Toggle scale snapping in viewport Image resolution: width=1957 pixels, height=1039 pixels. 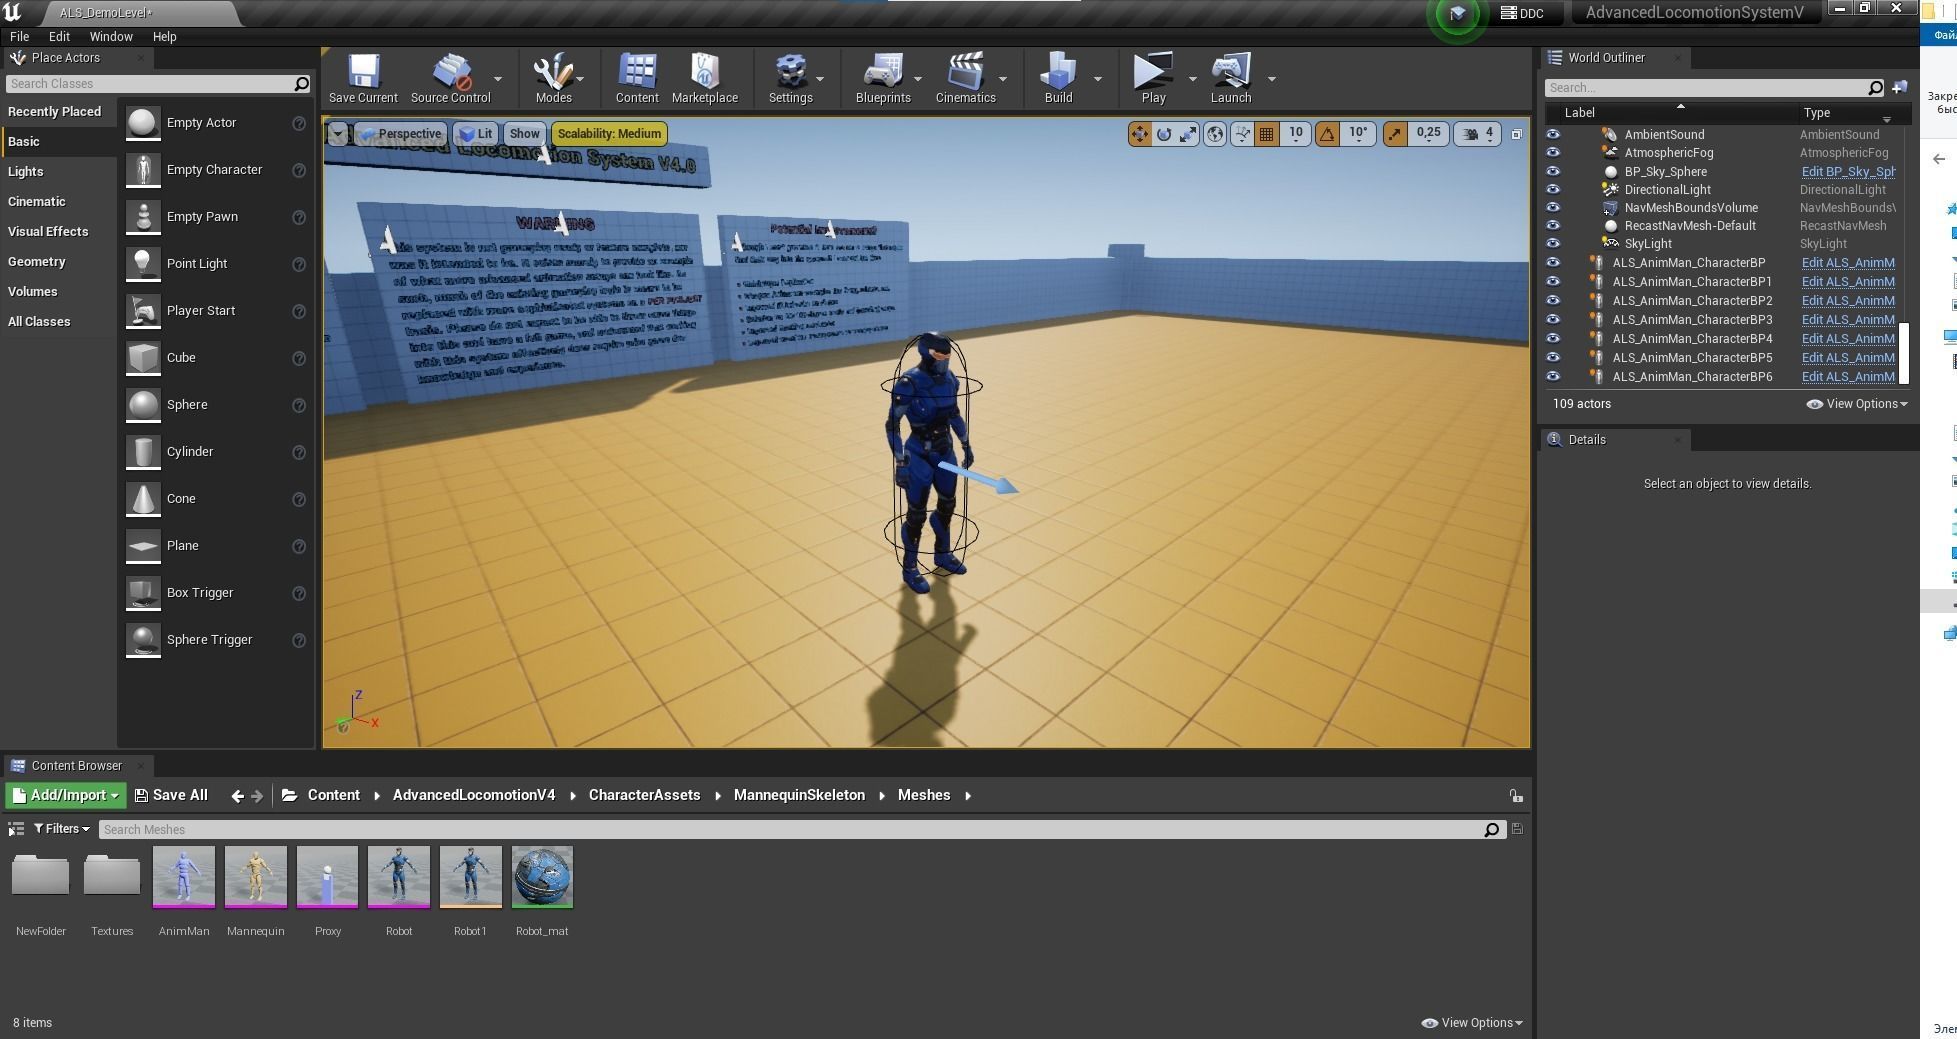click(x=1395, y=134)
